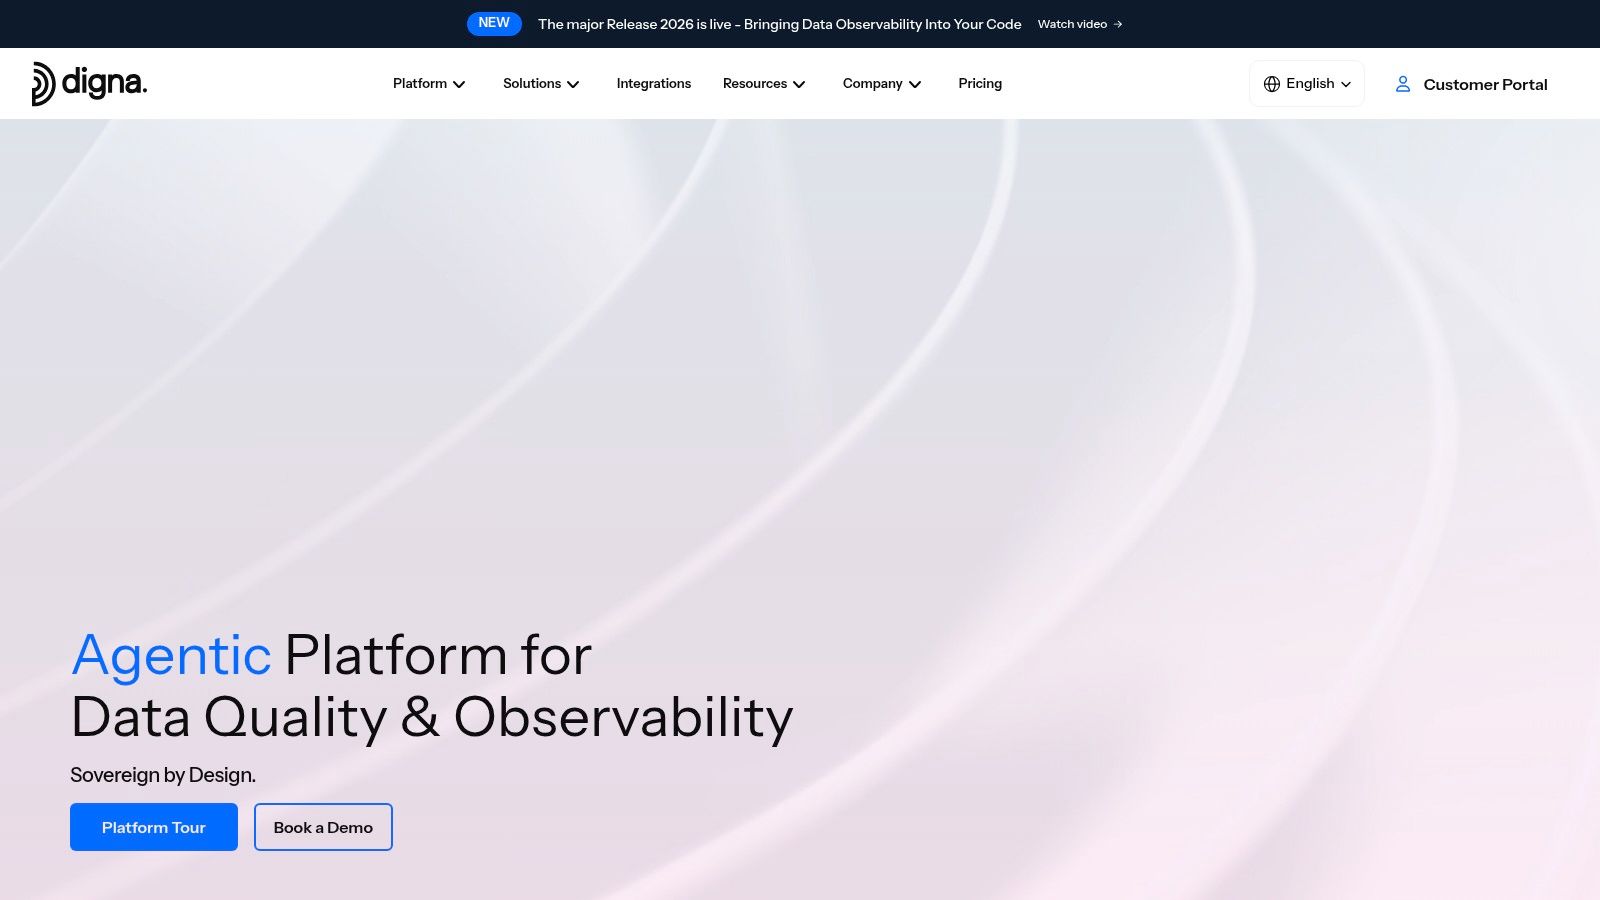The width and height of the screenshot is (1600, 900).
Task: Expand the Platform menu chevron
Action: tap(459, 84)
